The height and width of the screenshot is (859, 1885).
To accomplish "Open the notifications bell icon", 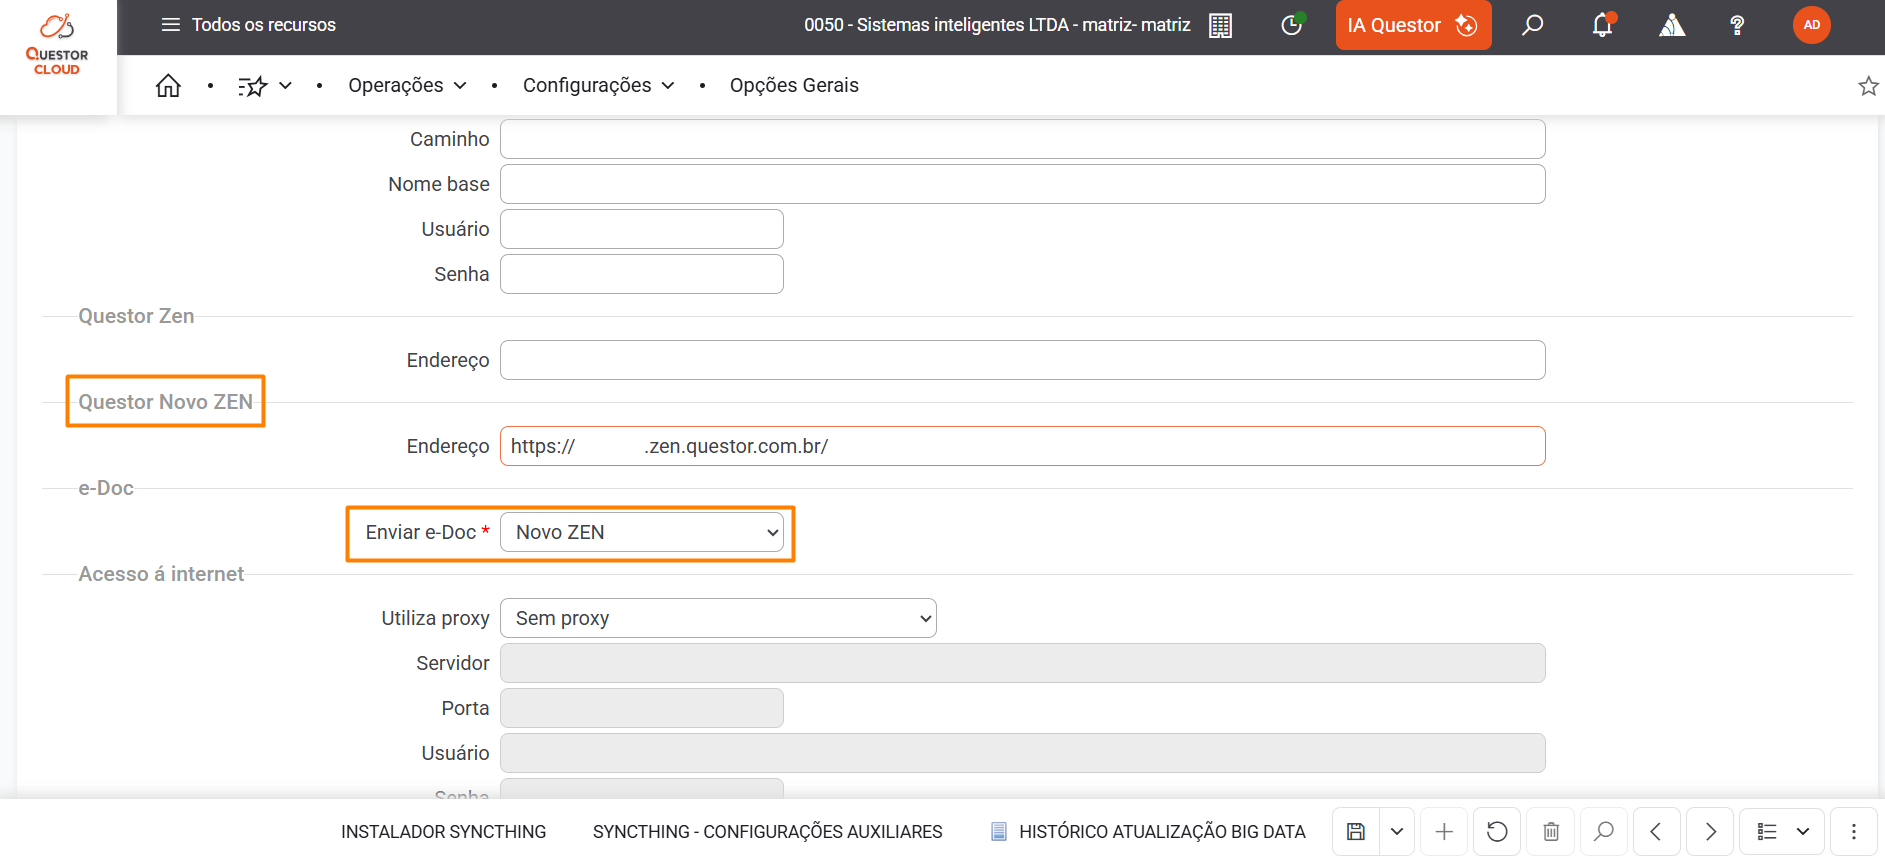I will pos(1602,25).
